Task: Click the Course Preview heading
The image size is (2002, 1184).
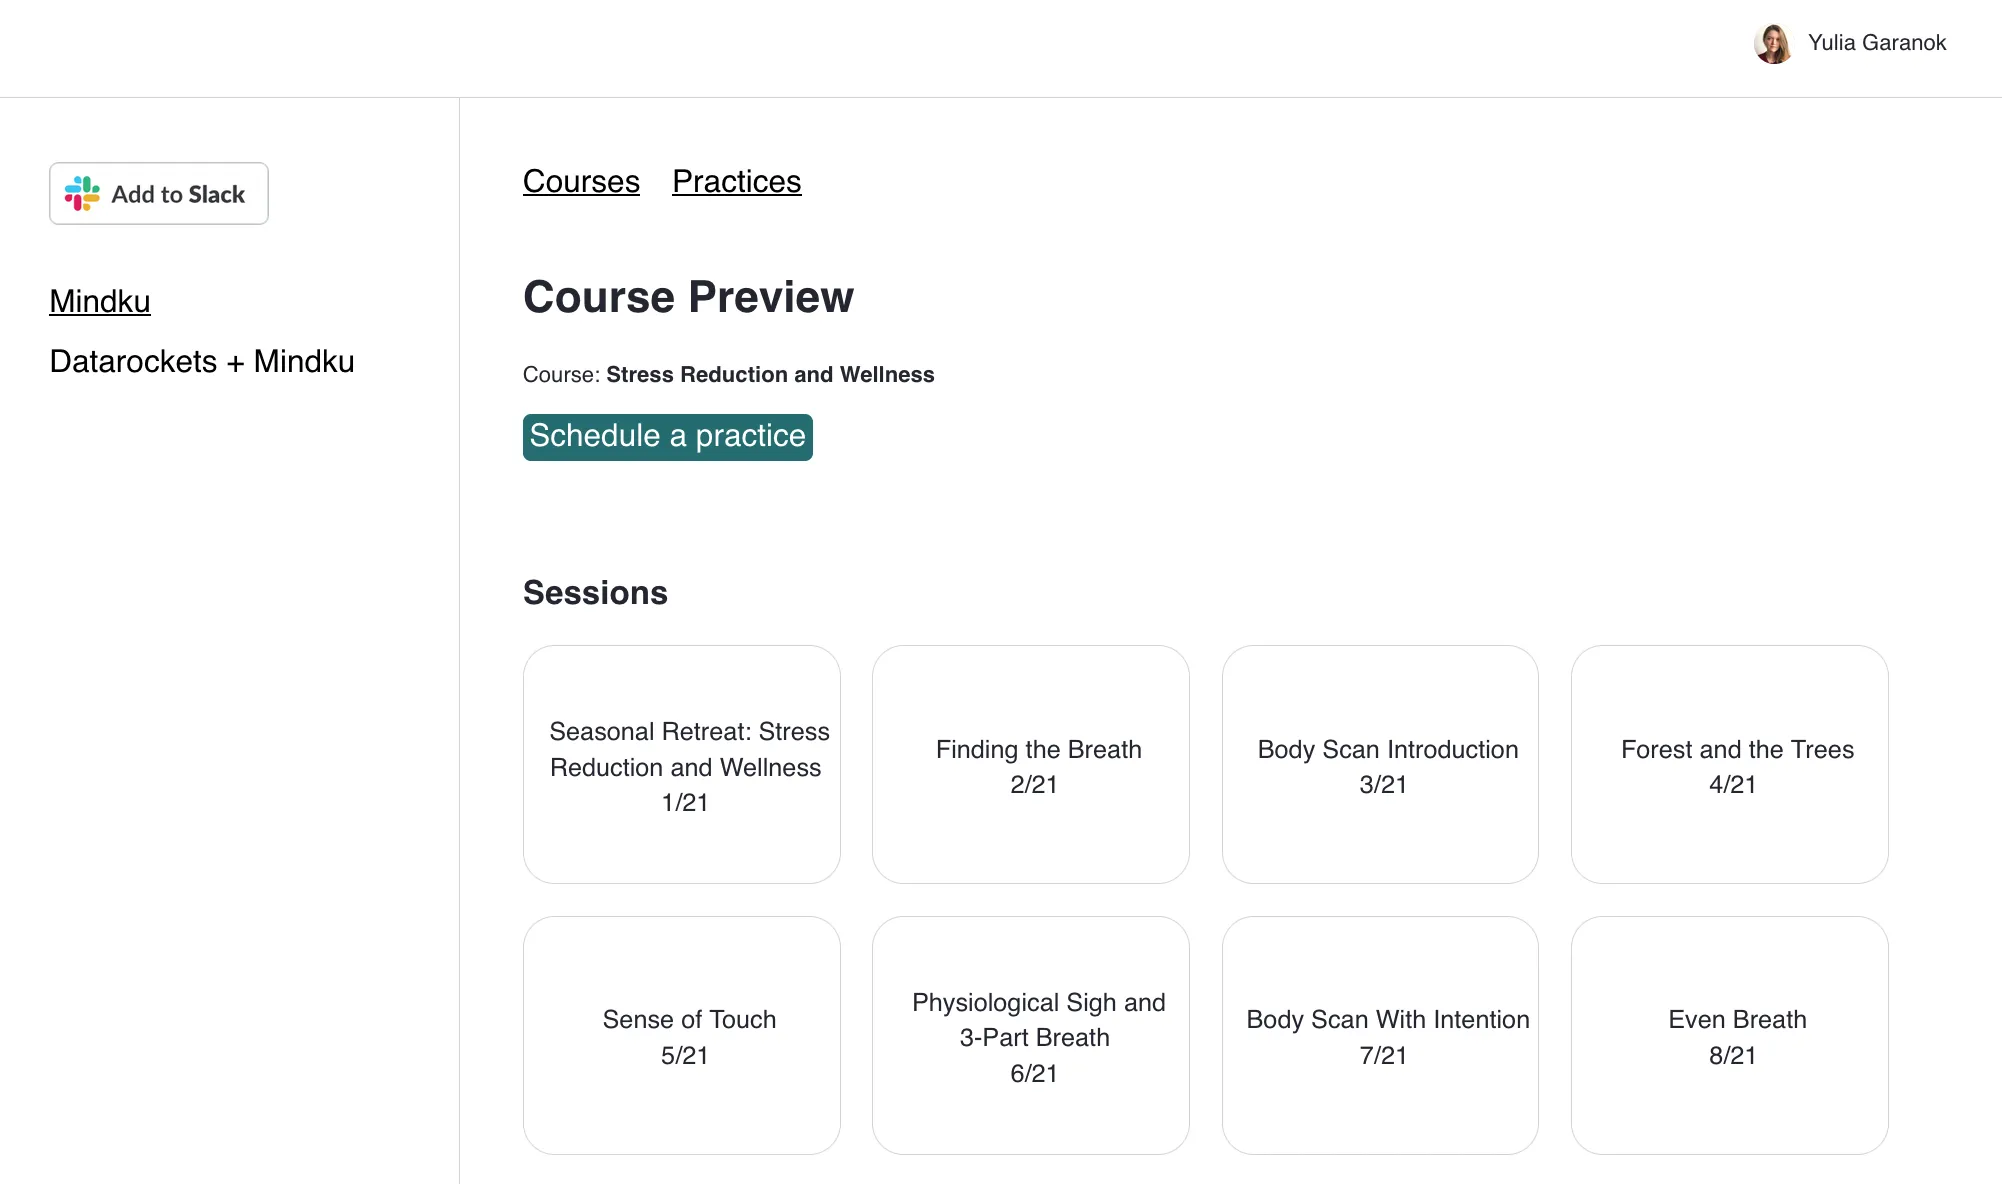Action: (x=688, y=296)
